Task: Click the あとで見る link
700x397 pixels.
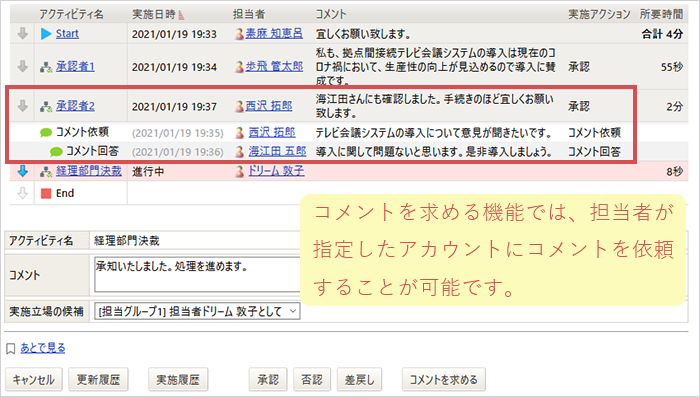Action: [x=43, y=348]
